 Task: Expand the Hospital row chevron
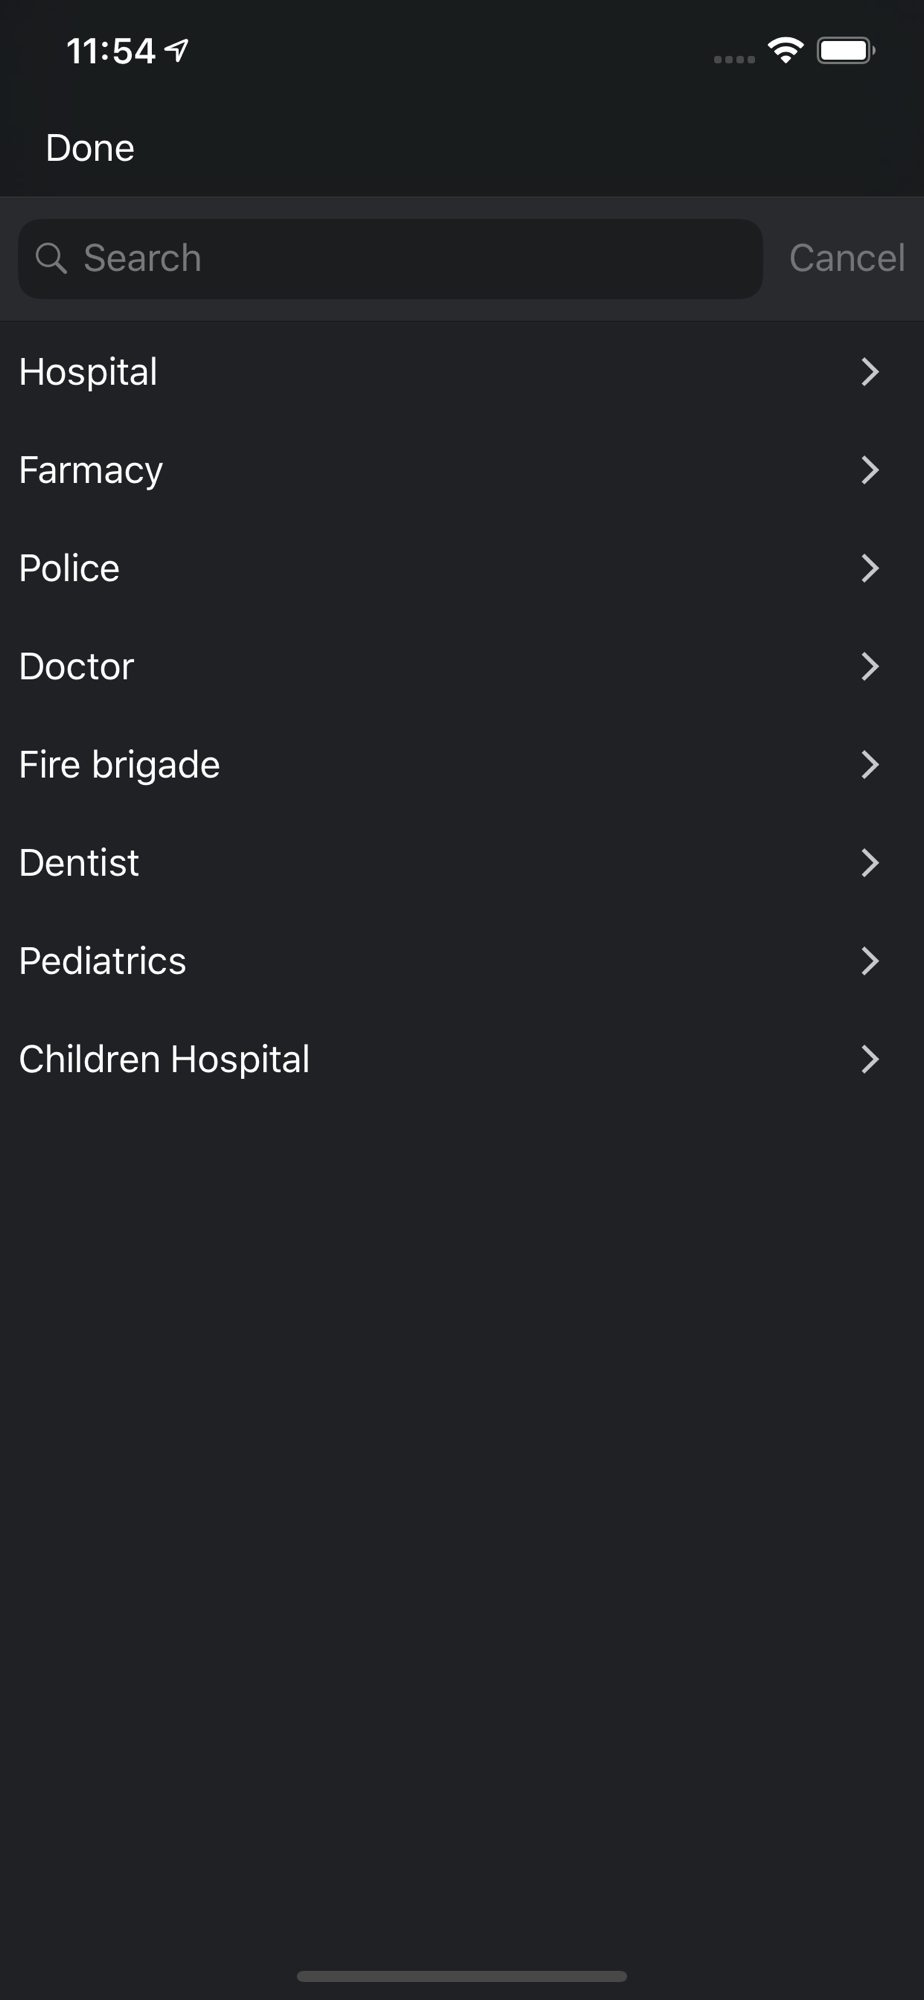click(870, 372)
